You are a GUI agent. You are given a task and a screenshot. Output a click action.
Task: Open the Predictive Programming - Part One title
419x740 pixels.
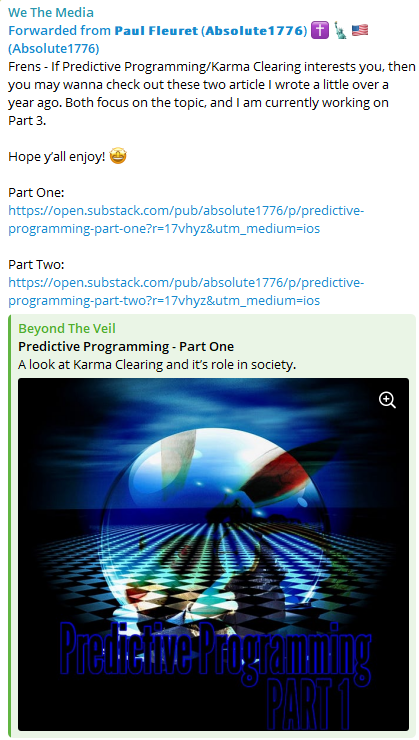tap(126, 346)
